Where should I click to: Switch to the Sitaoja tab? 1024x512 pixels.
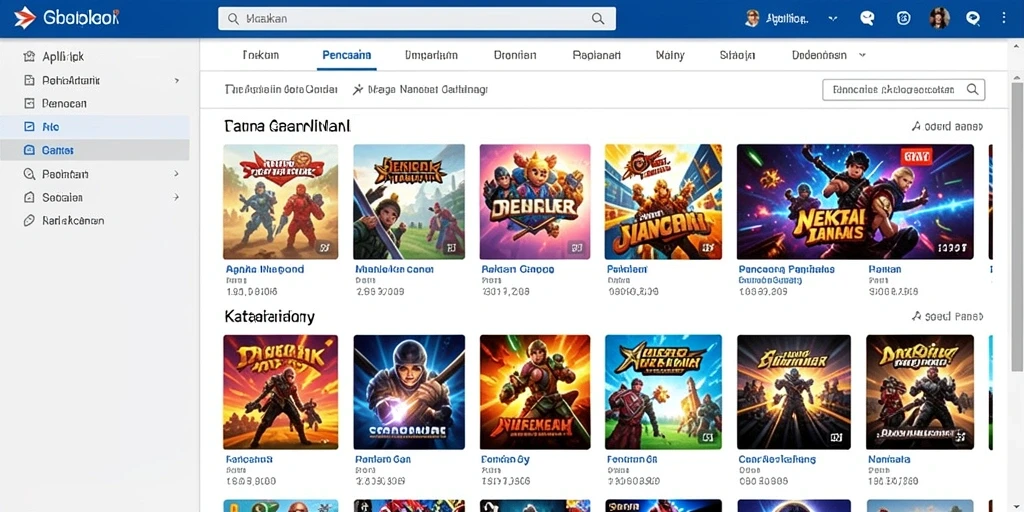(737, 56)
